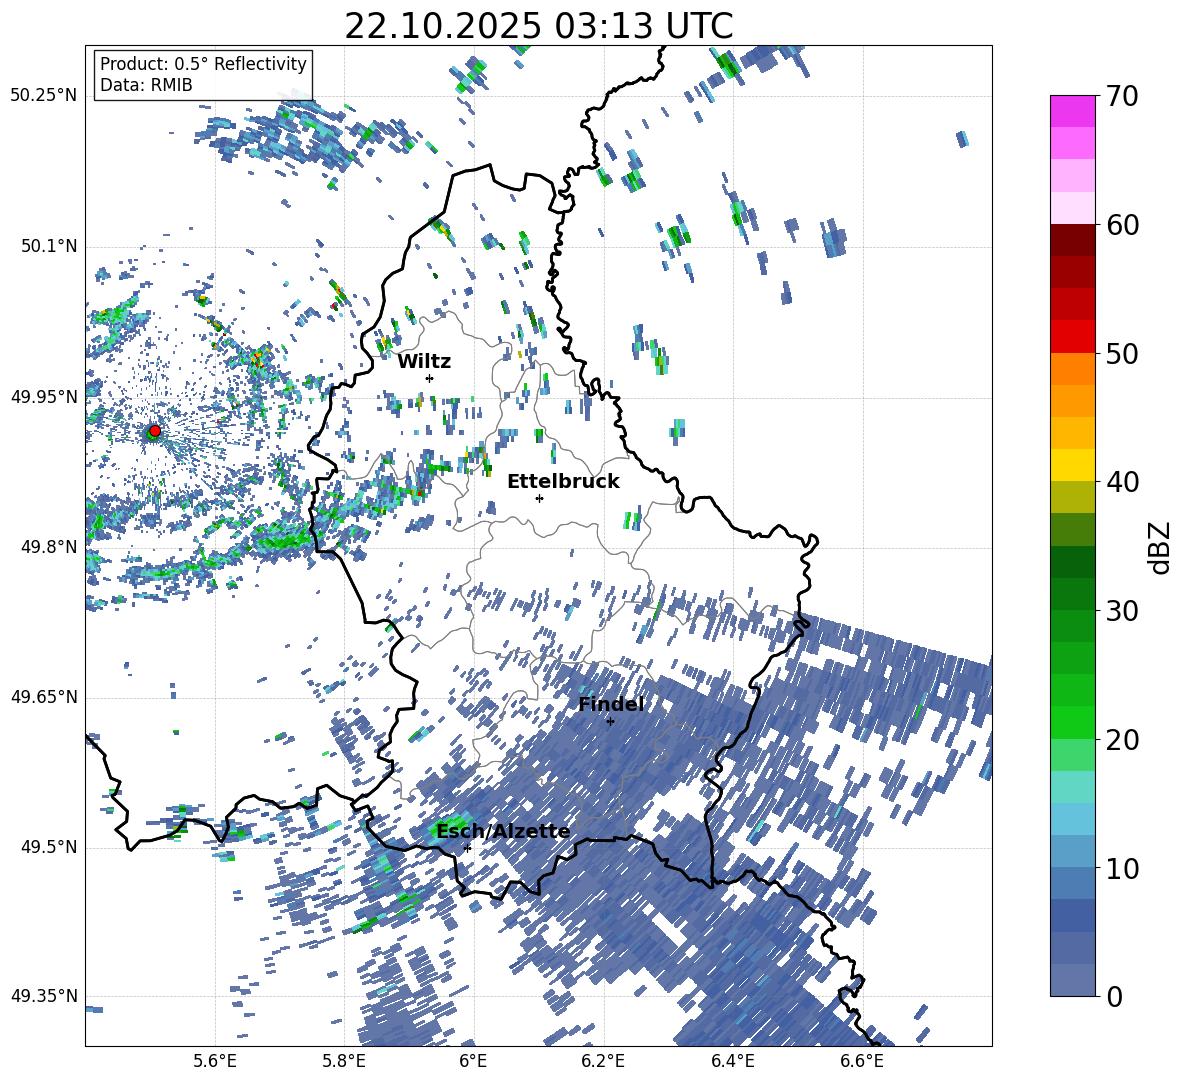Click the 5.8°E longitude label
This screenshot has width=1184, height=1081.
pos(344,1061)
